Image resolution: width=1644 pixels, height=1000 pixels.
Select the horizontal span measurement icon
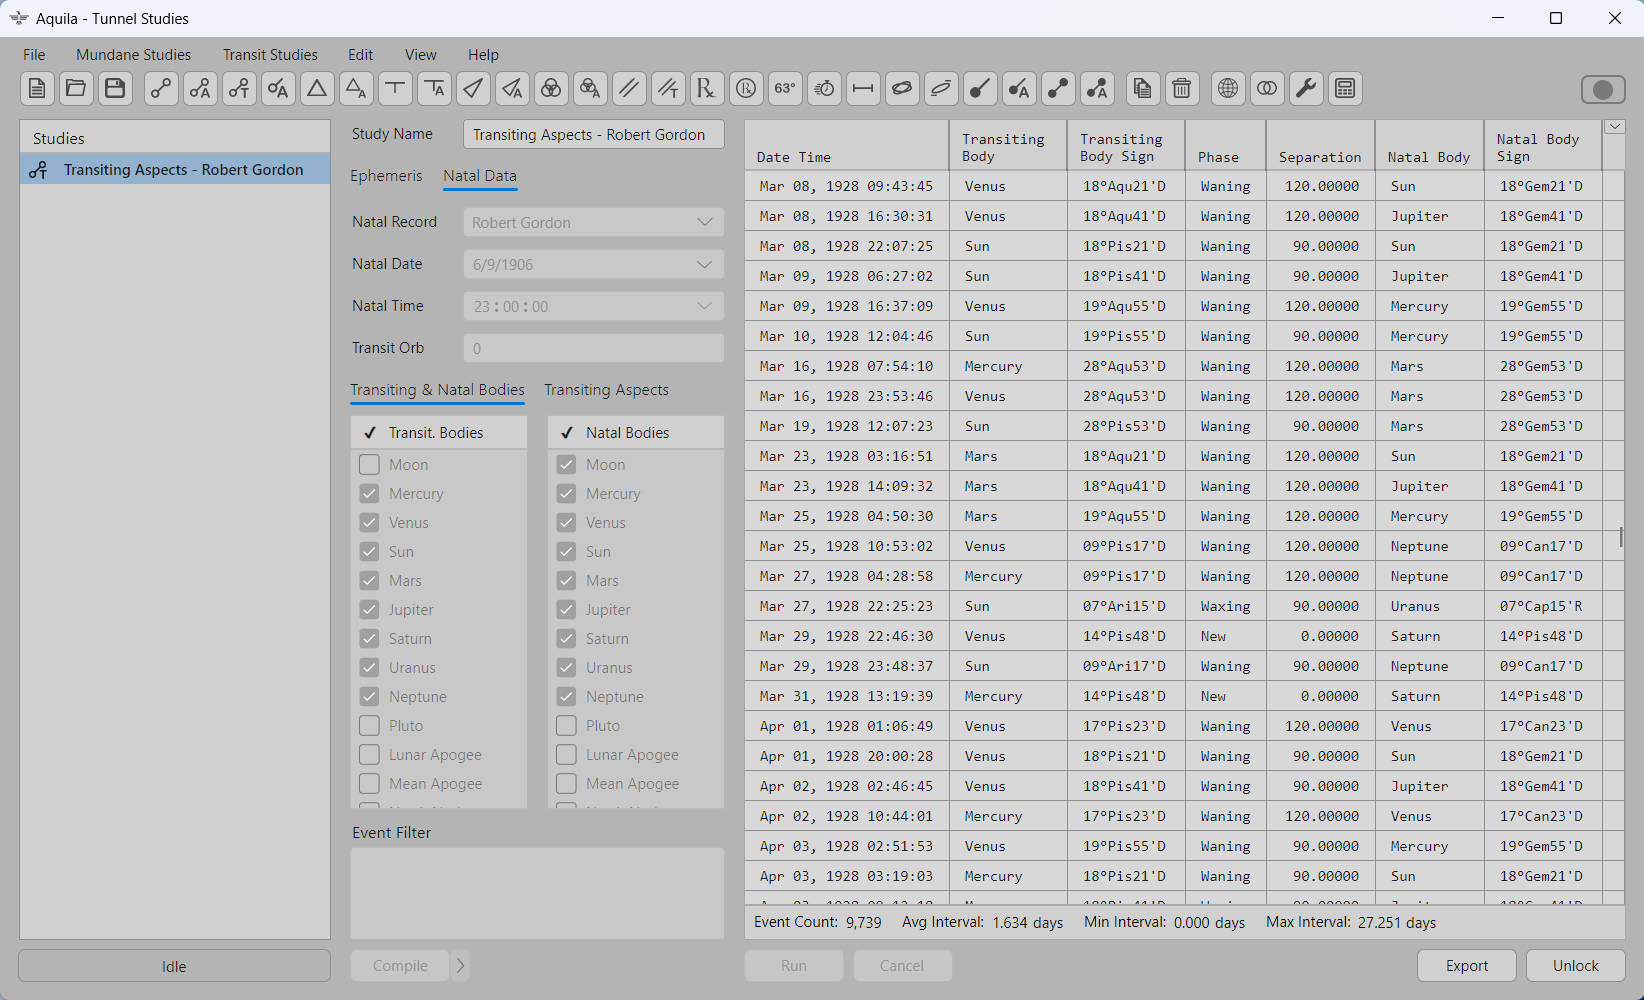pos(863,89)
